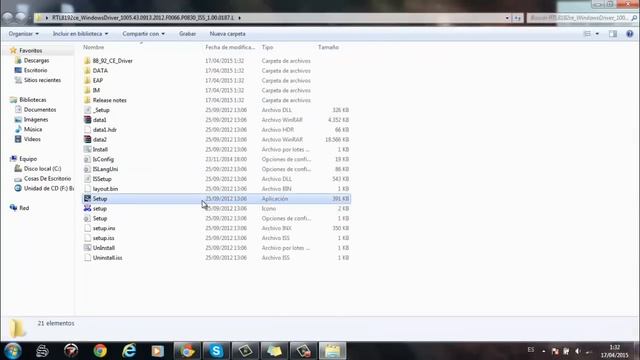Viewport: 640px width, 360px height.
Task: Select the data1.hdr file icon
Action: coord(87,130)
